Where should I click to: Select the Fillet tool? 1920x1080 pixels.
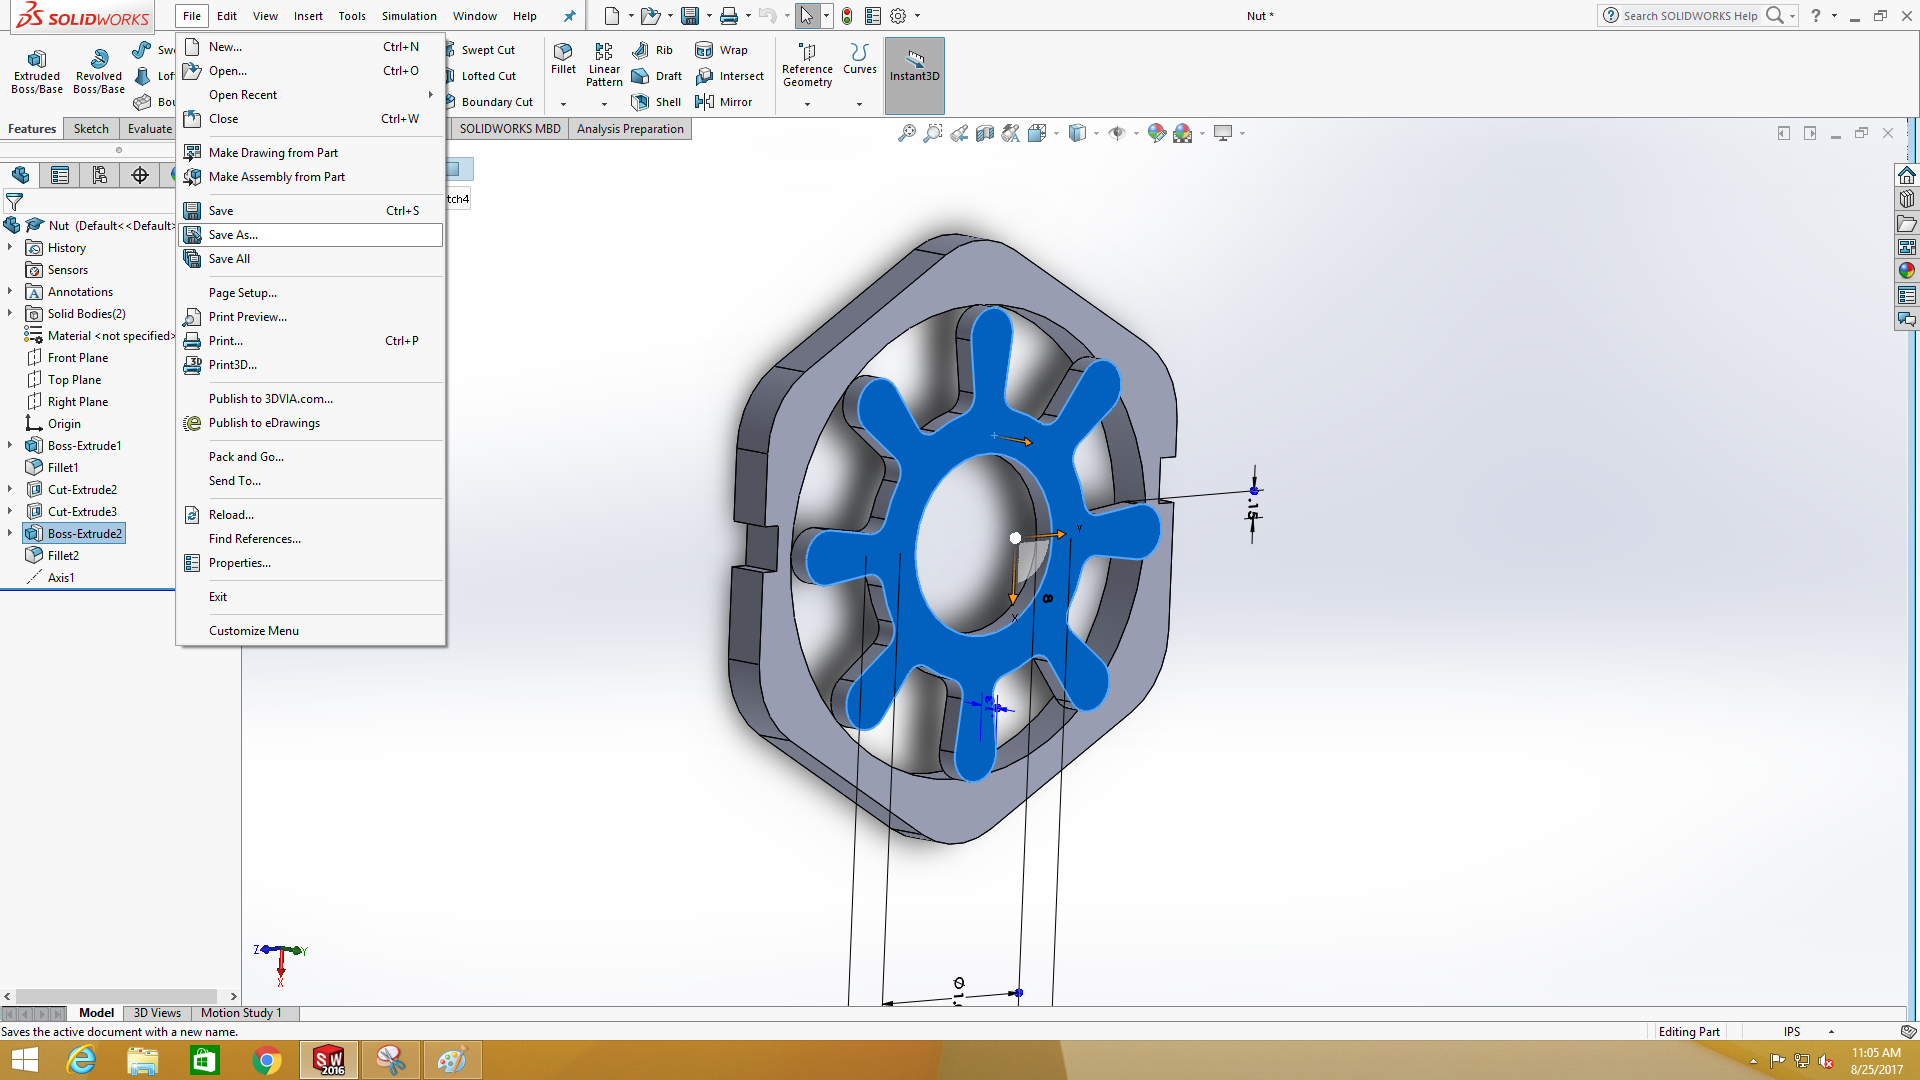click(563, 59)
